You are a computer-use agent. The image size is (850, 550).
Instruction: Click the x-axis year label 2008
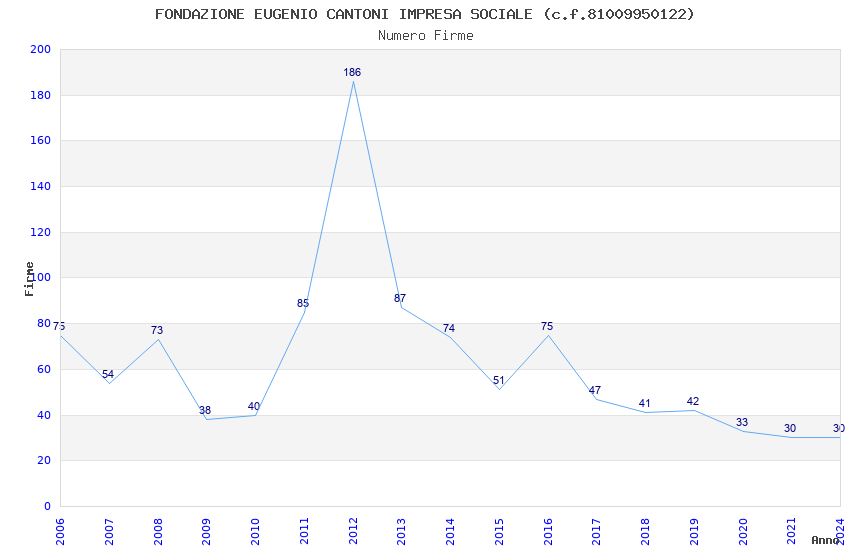pos(157,532)
